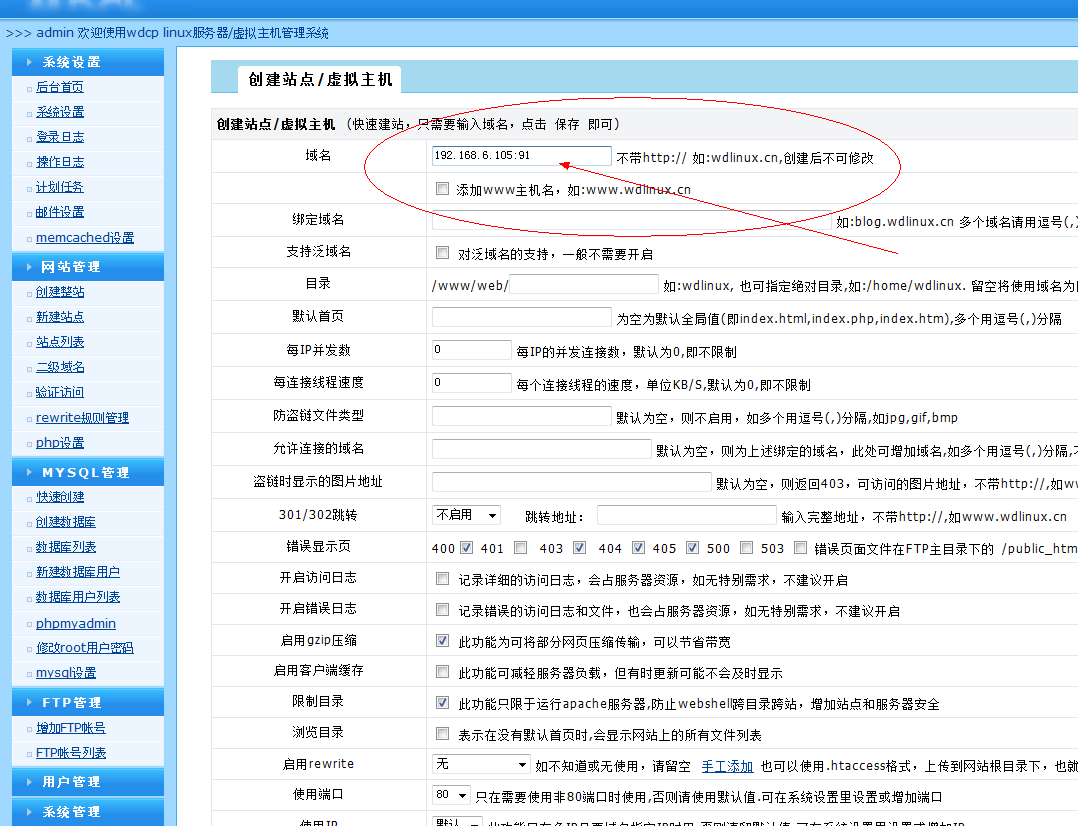Uncheck error page 404 checkbox

coord(638,547)
